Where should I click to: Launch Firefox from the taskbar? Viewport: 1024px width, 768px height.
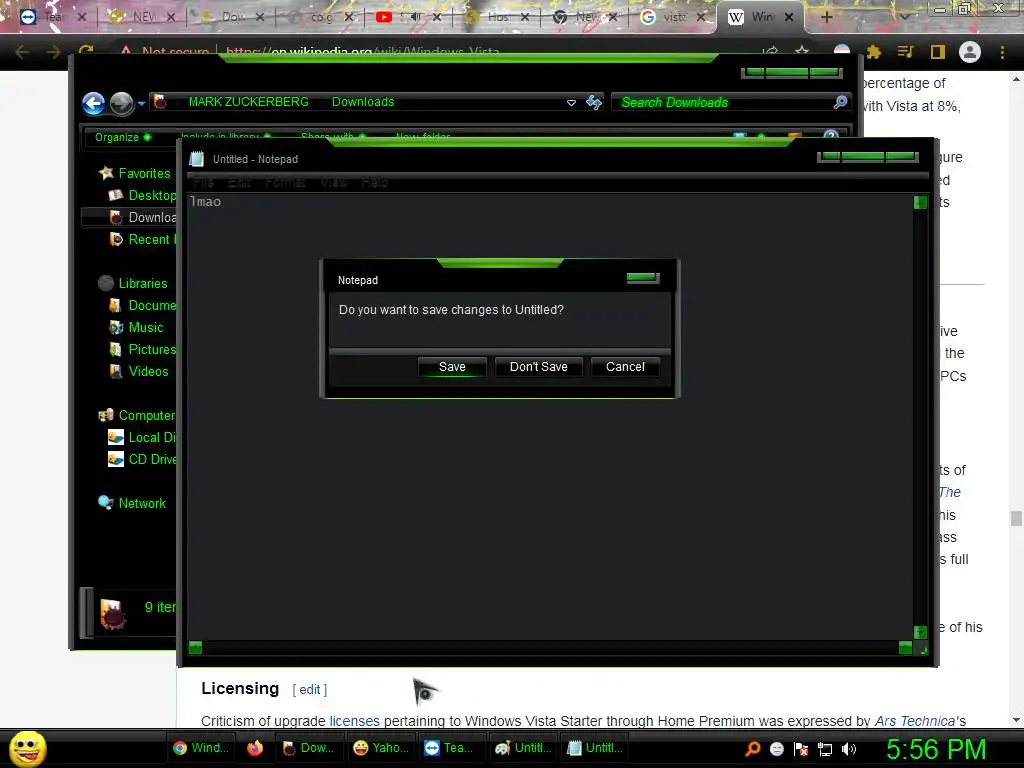click(255, 748)
